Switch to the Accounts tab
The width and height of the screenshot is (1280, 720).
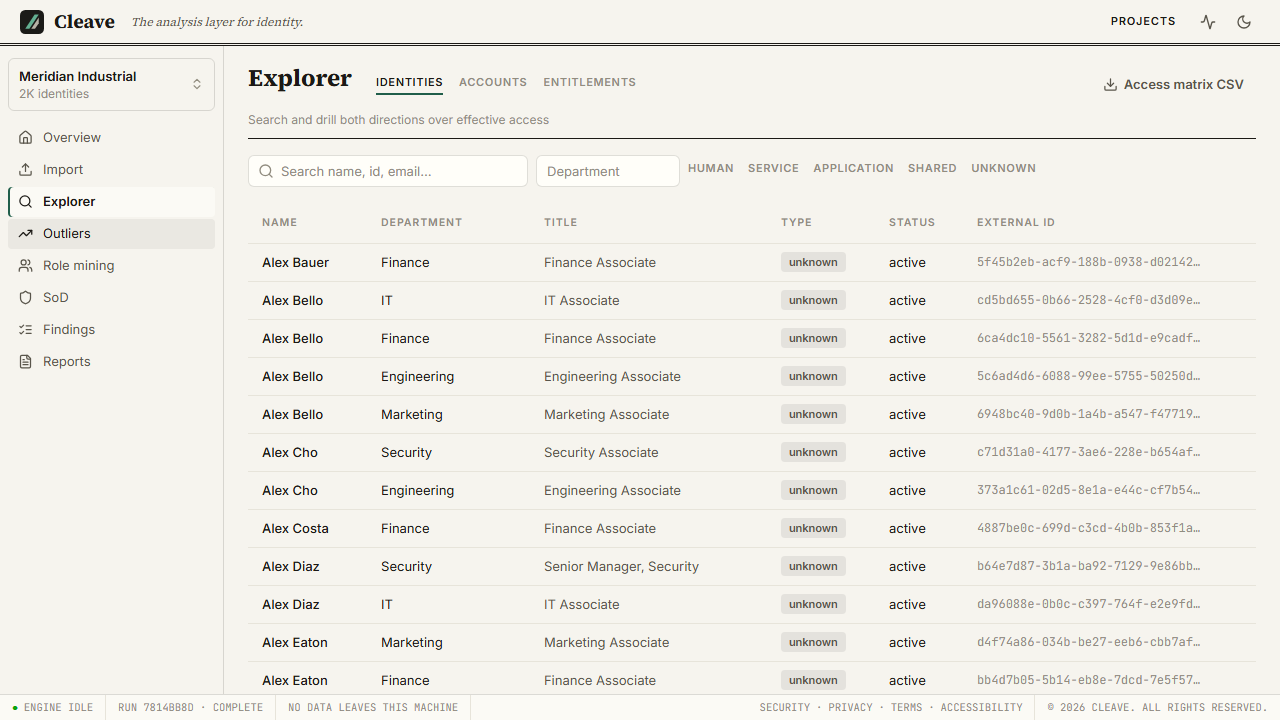point(493,83)
